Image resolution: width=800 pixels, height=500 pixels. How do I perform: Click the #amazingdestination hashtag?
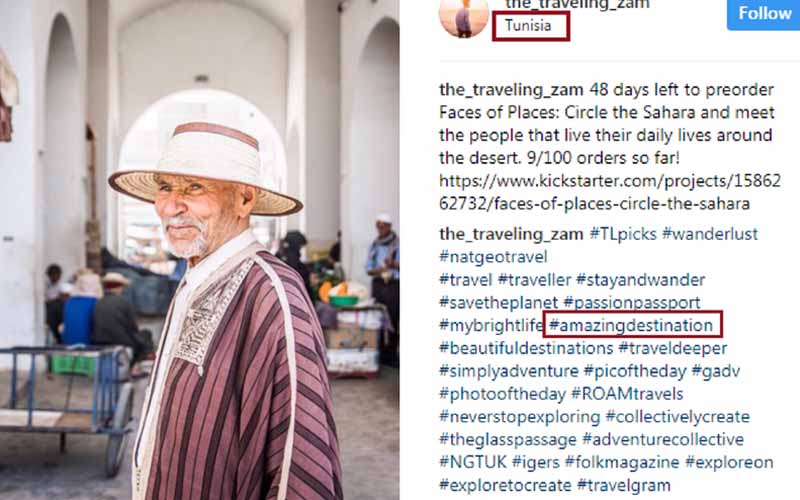click(x=632, y=326)
